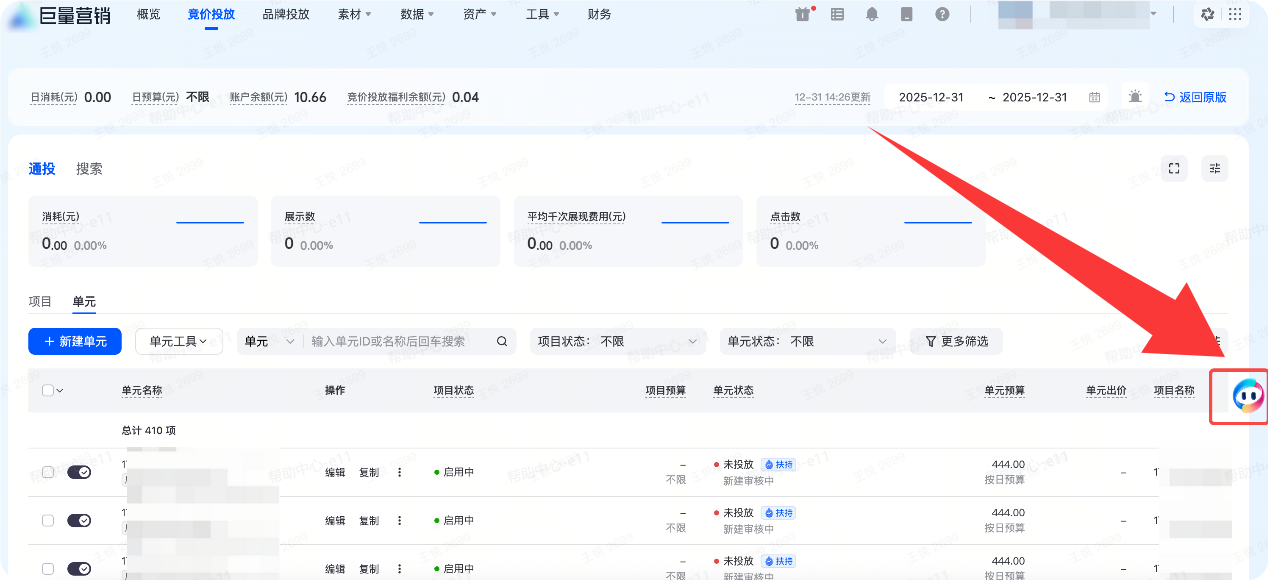Go to the 概览 tab
The height and width of the screenshot is (580, 1268).
pyautogui.click(x=148, y=14)
